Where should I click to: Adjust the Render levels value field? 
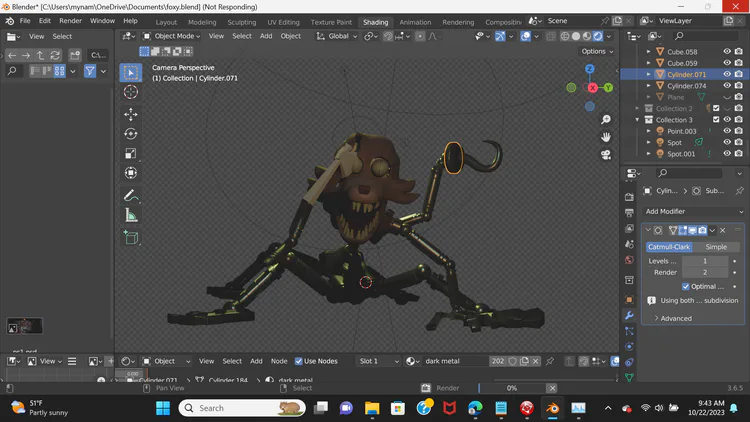click(705, 272)
